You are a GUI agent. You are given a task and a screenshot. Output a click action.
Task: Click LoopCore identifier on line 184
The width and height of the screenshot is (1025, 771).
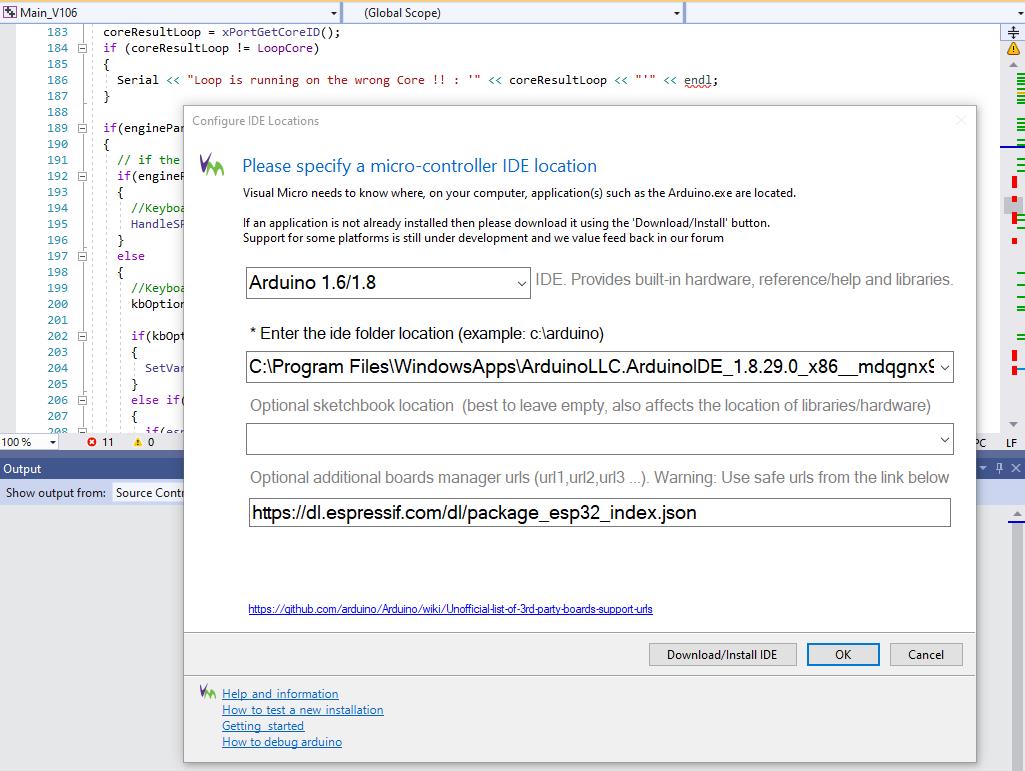[285, 48]
